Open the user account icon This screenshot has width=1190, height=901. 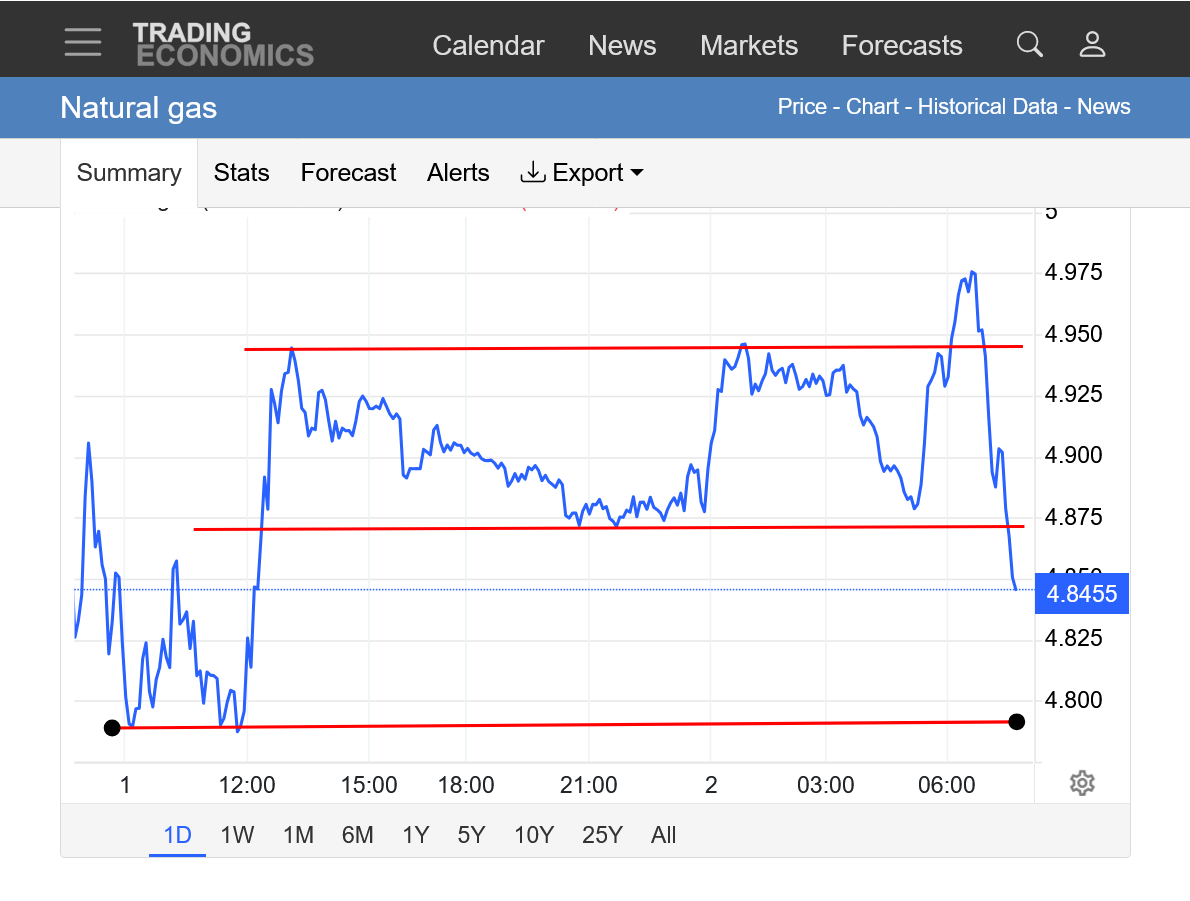point(1092,44)
